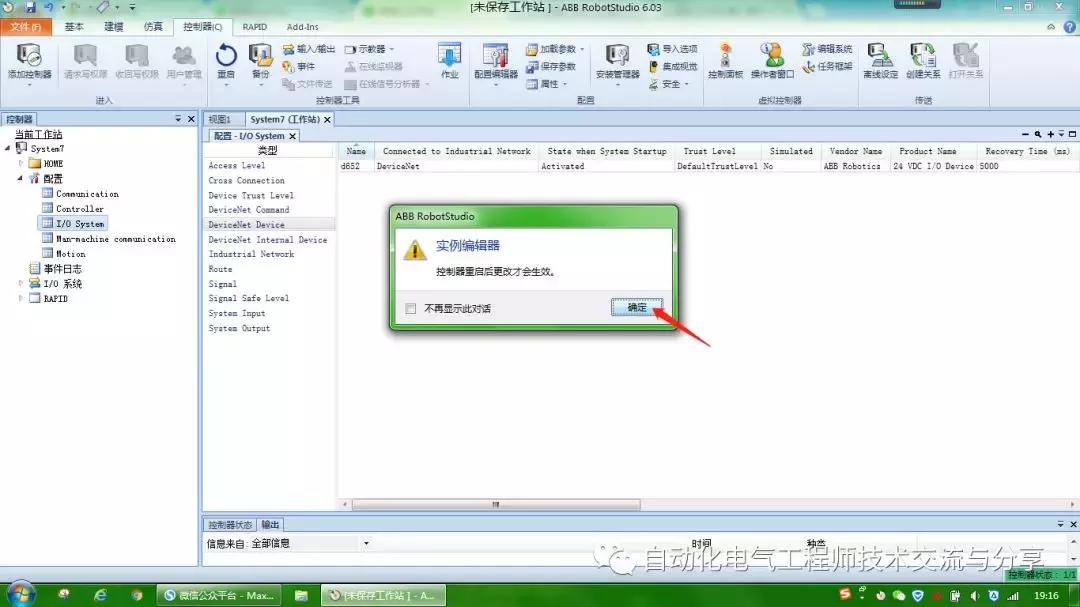Switch to the 仿真 ribbon tab
Viewport: 1080px width, 607px height.
(153, 27)
